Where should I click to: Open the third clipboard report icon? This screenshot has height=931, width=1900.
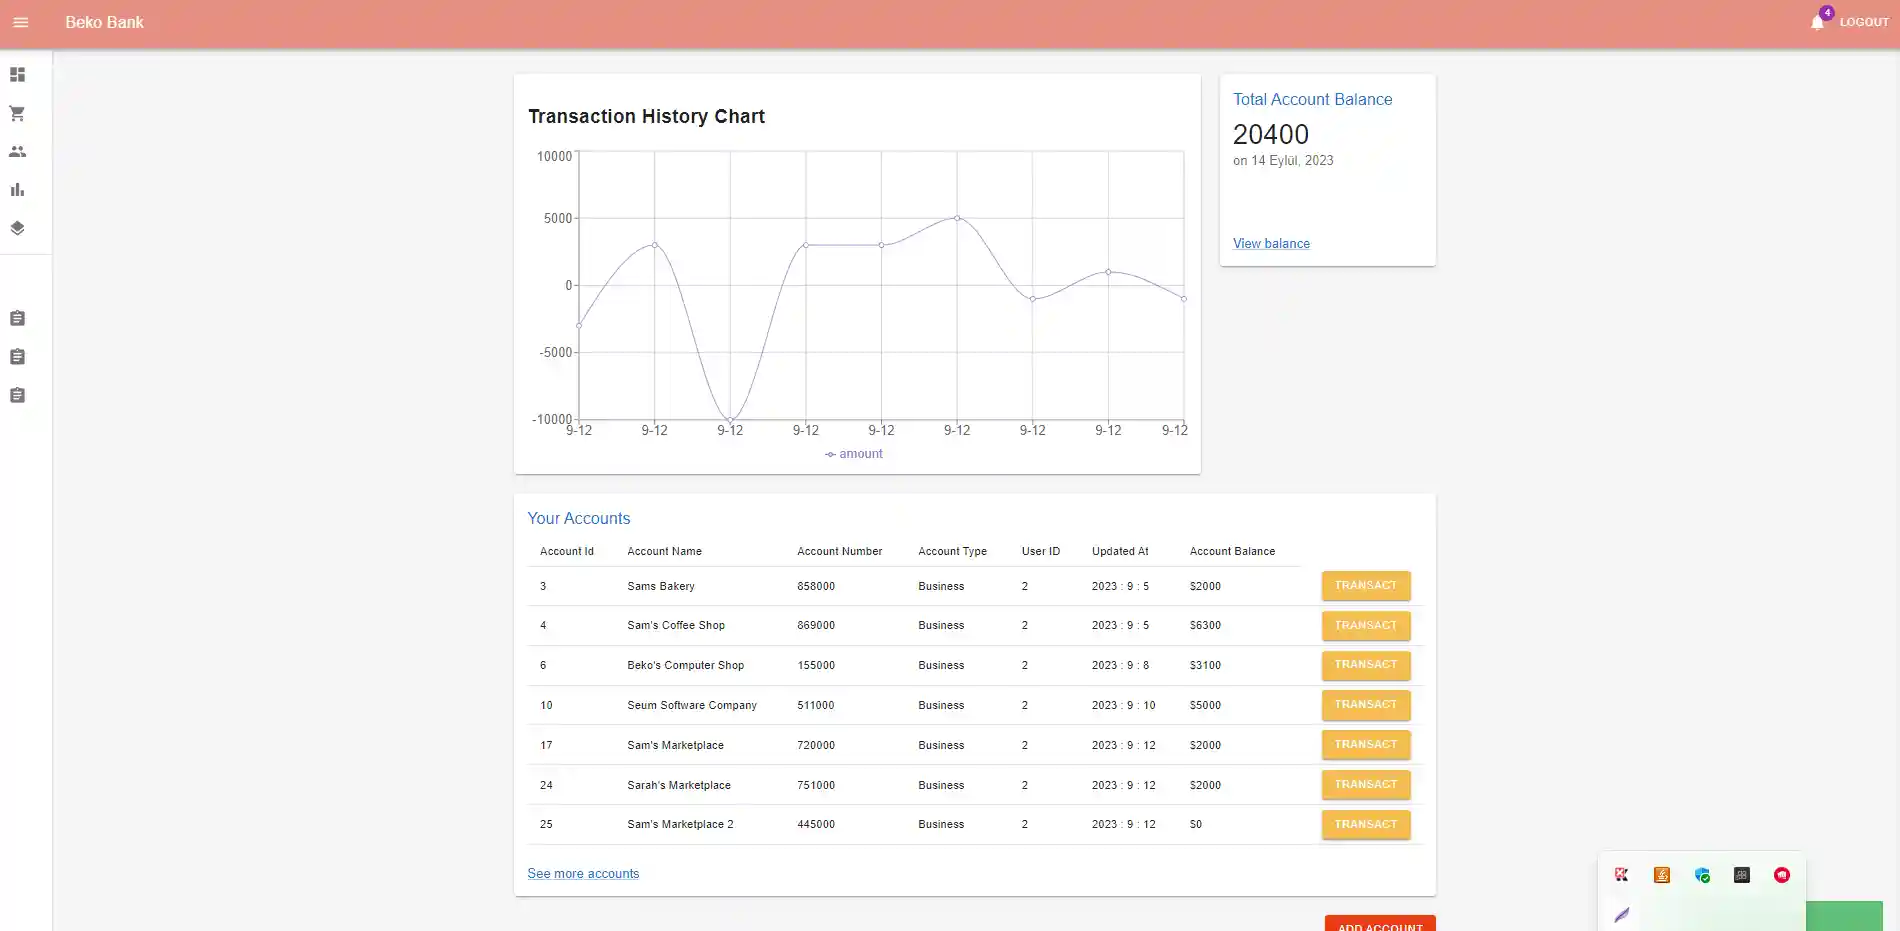click(x=17, y=395)
